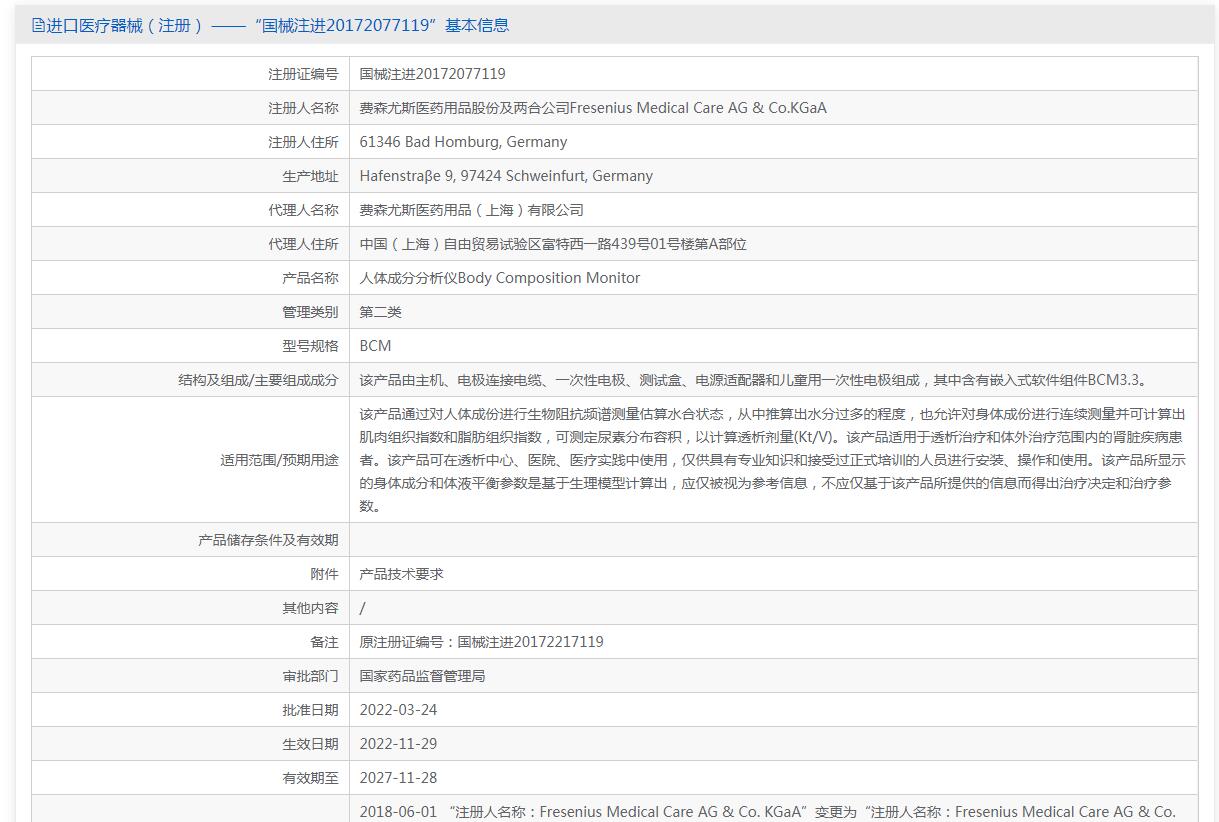The image size is (1219, 822).
Task: Click the 结构及组成/主要组成成分 label
Action: coord(258,380)
